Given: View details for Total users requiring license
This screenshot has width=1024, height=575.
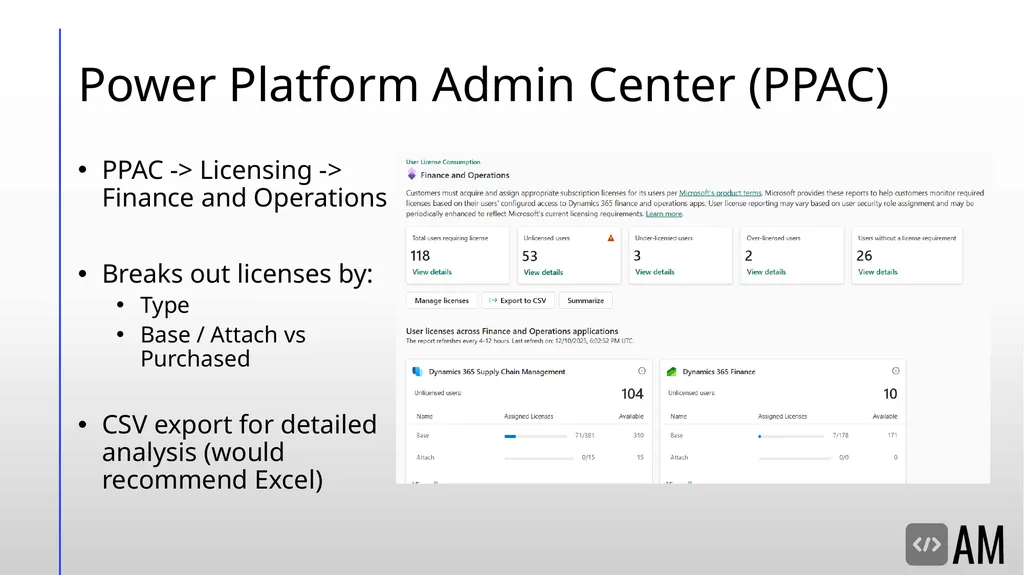Looking at the screenshot, I should 432,272.
